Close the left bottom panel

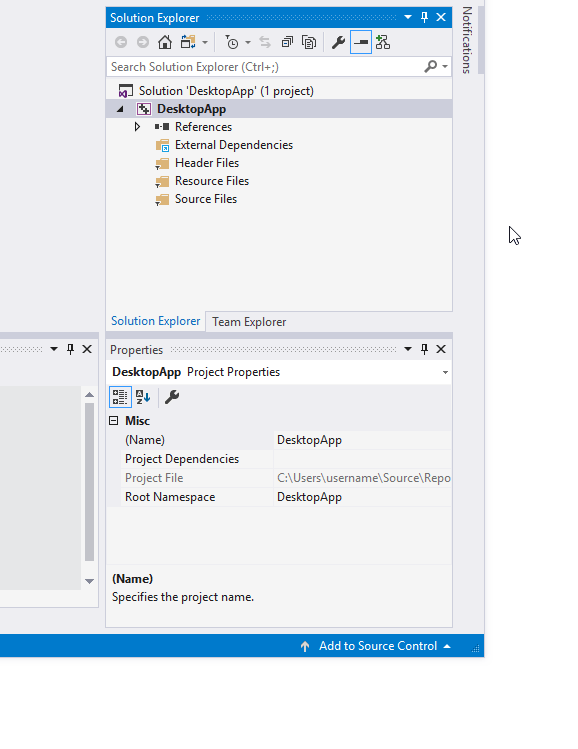(87, 349)
